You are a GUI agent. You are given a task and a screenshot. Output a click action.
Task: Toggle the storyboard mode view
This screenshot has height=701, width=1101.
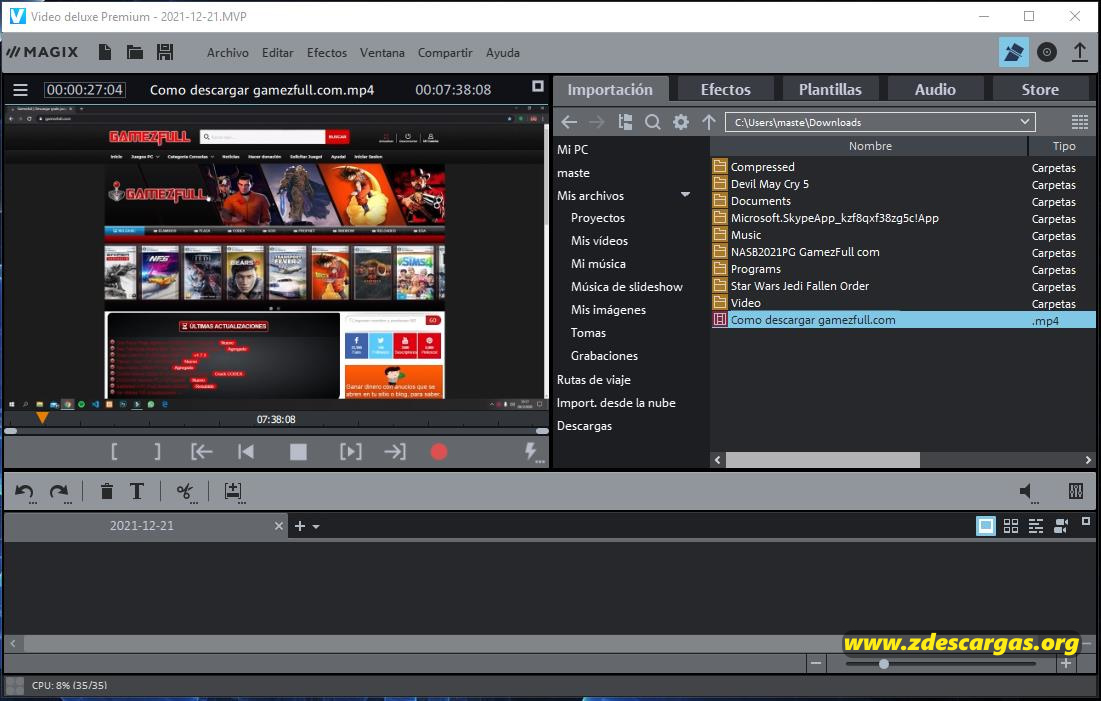pyautogui.click(x=986, y=525)
